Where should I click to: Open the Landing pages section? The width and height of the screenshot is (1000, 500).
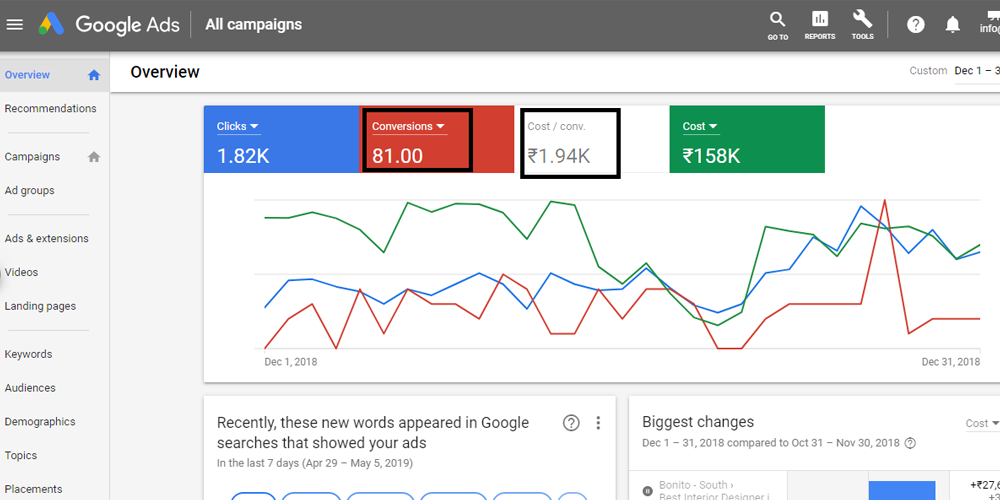point(40,306)
